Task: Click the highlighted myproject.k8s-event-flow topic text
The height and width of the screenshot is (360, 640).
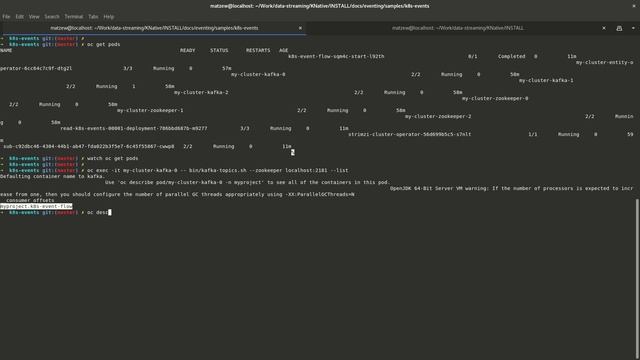Action: coord(36,206)
